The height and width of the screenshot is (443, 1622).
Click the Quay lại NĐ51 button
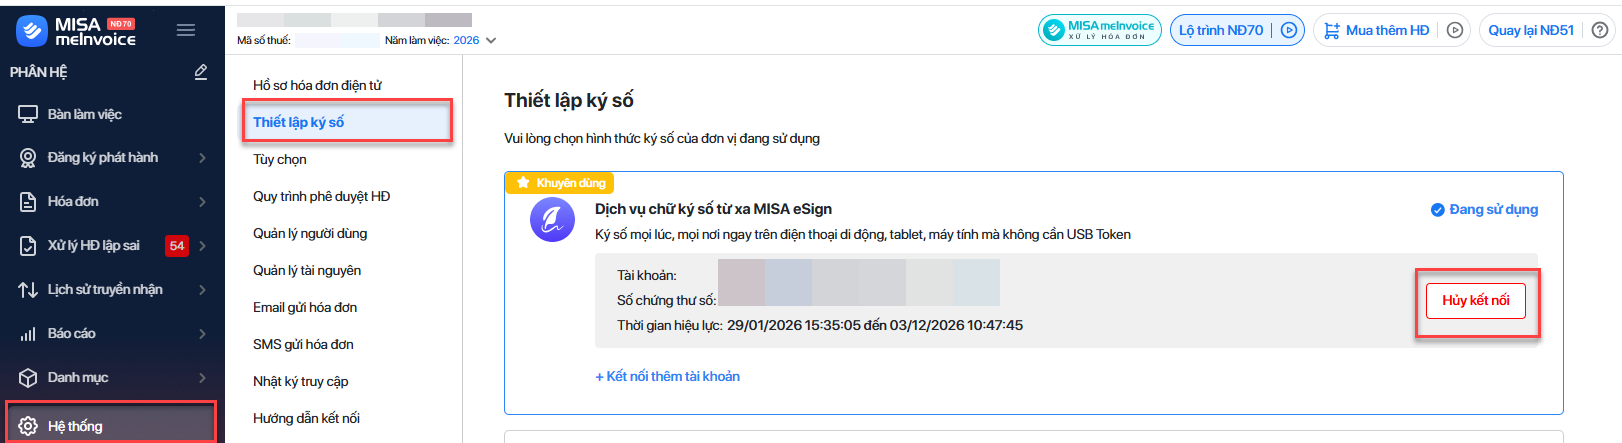pos(1531,30)
